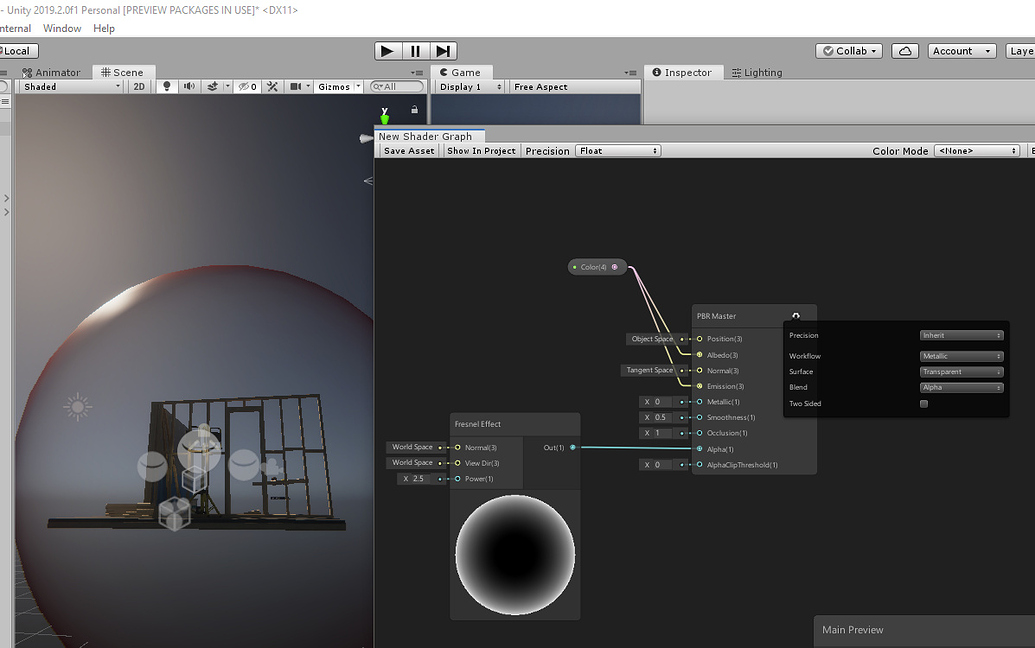Open Game panel options menu icon
This screenshot has width=1035, height=648.
(x=630, y=73)
